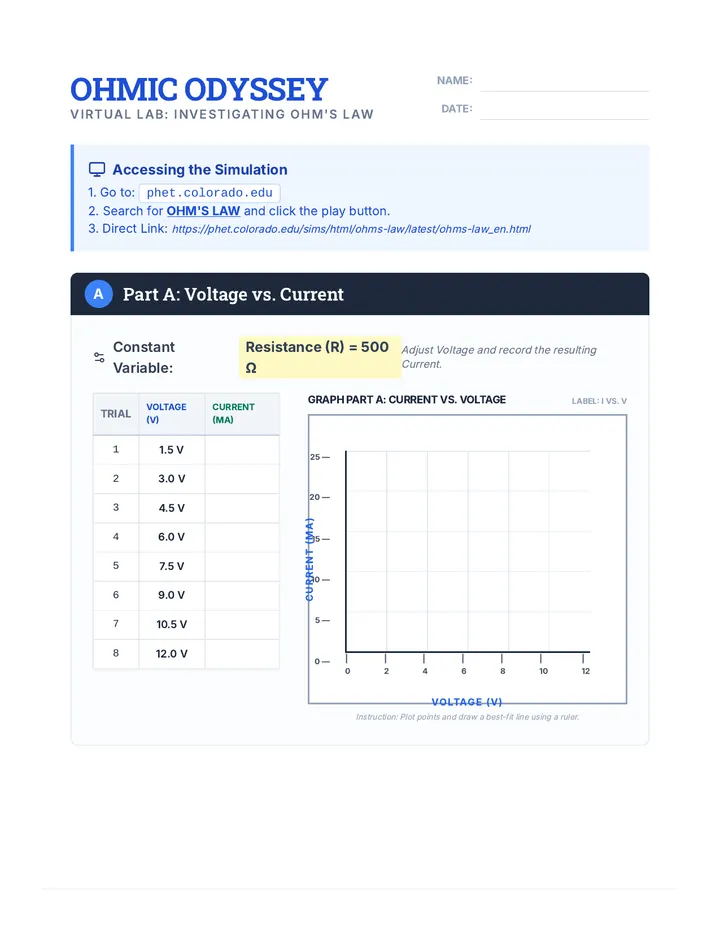The width and height of the screenshot is (720, 932).
Task: Click the 3.0 V voltage cell
Action: point(171,479)
